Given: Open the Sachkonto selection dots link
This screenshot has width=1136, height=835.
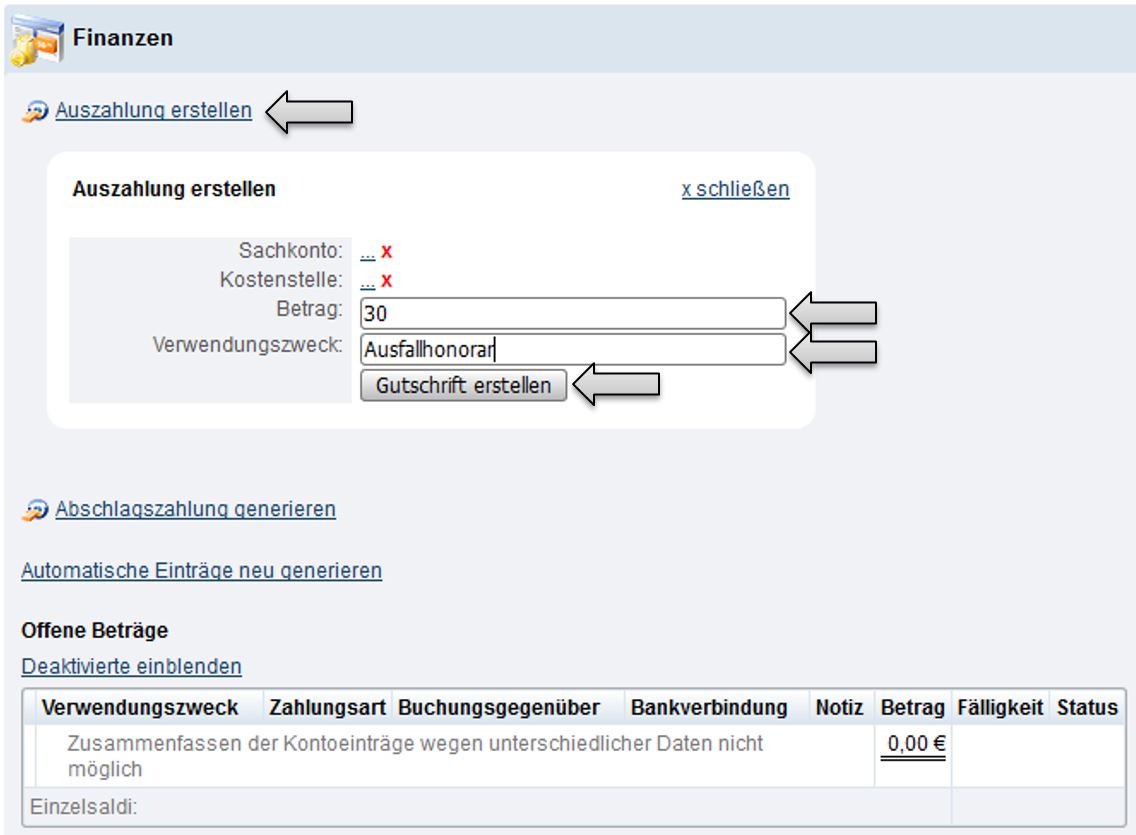Looking at the screenshot, I should tap(367, 252).
